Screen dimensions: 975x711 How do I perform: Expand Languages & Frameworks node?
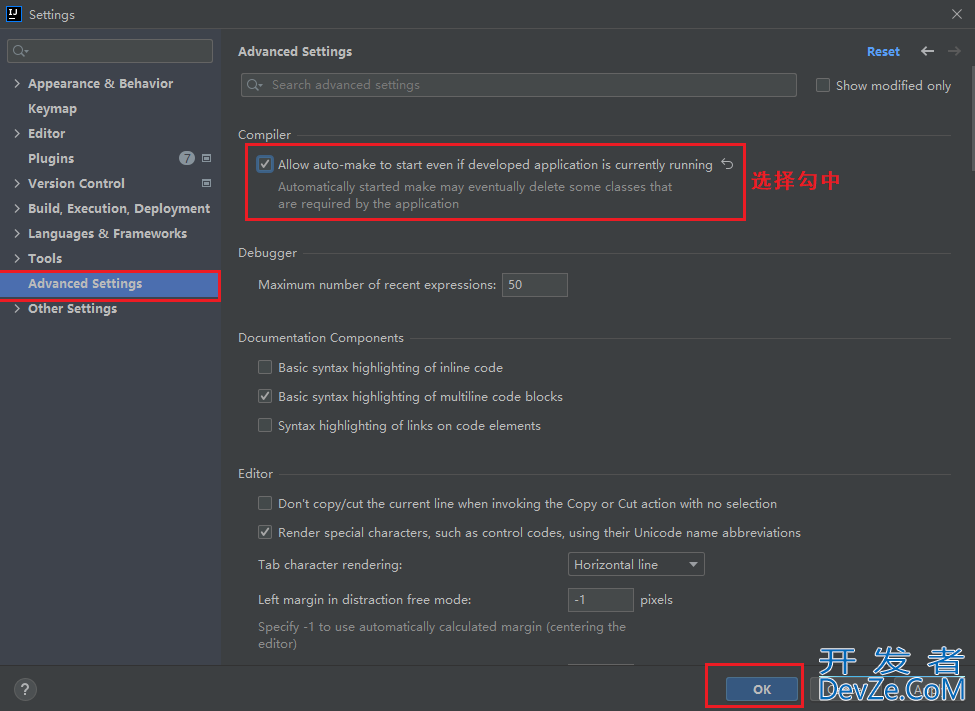17,233
